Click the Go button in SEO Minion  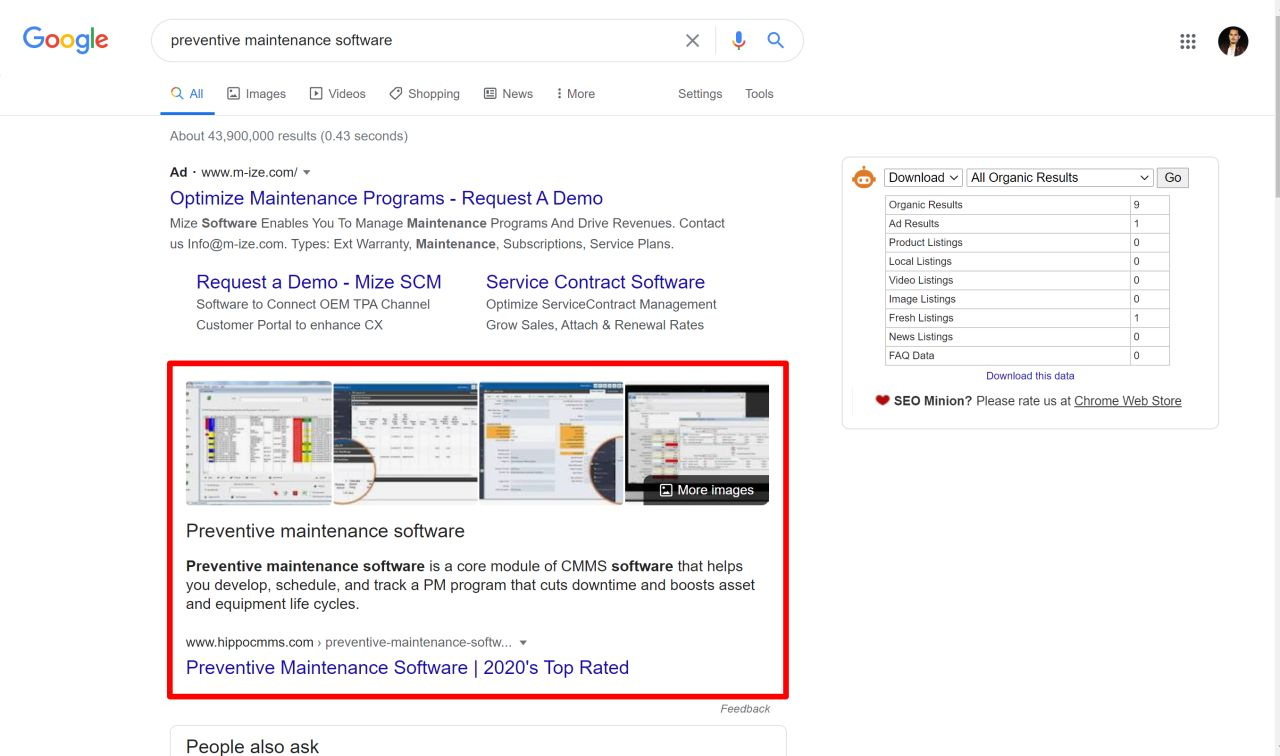[1173, 178]
